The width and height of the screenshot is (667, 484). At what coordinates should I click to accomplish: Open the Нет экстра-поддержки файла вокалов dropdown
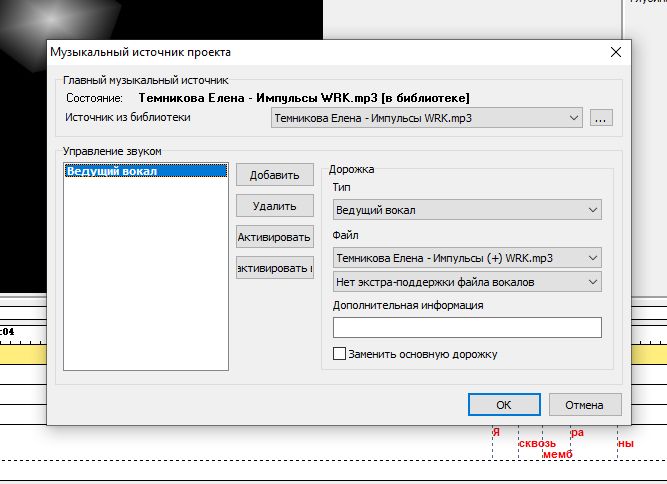467,282
